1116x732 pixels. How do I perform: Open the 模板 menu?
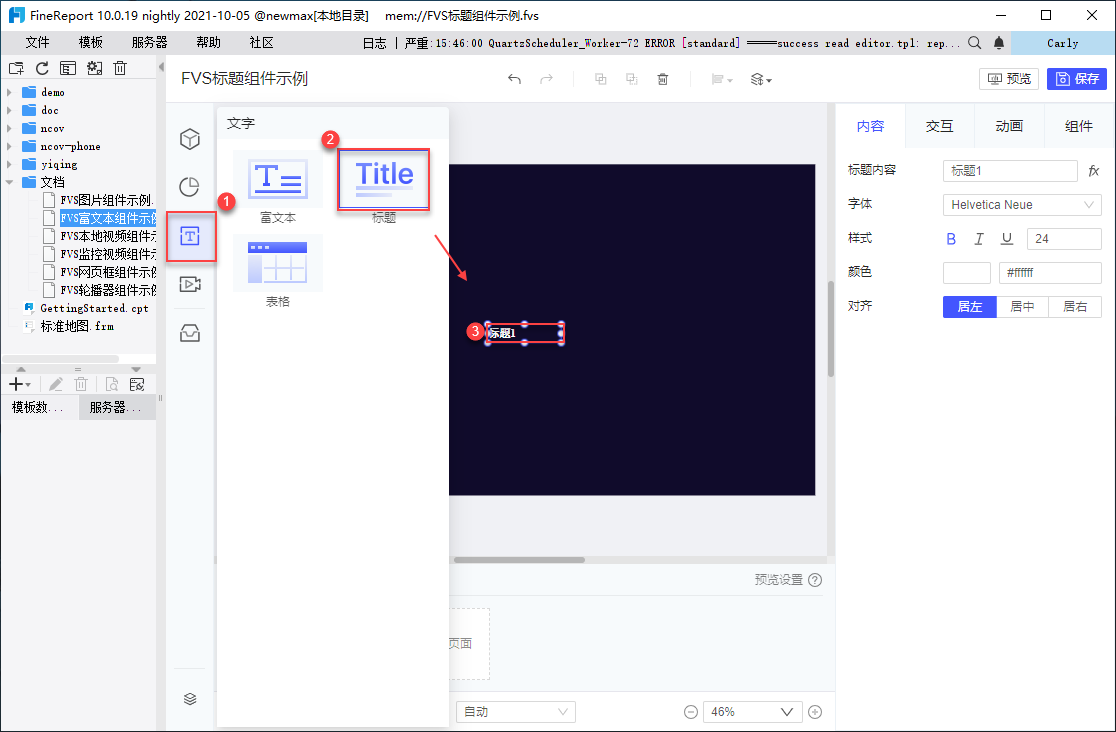coord(90,43)
